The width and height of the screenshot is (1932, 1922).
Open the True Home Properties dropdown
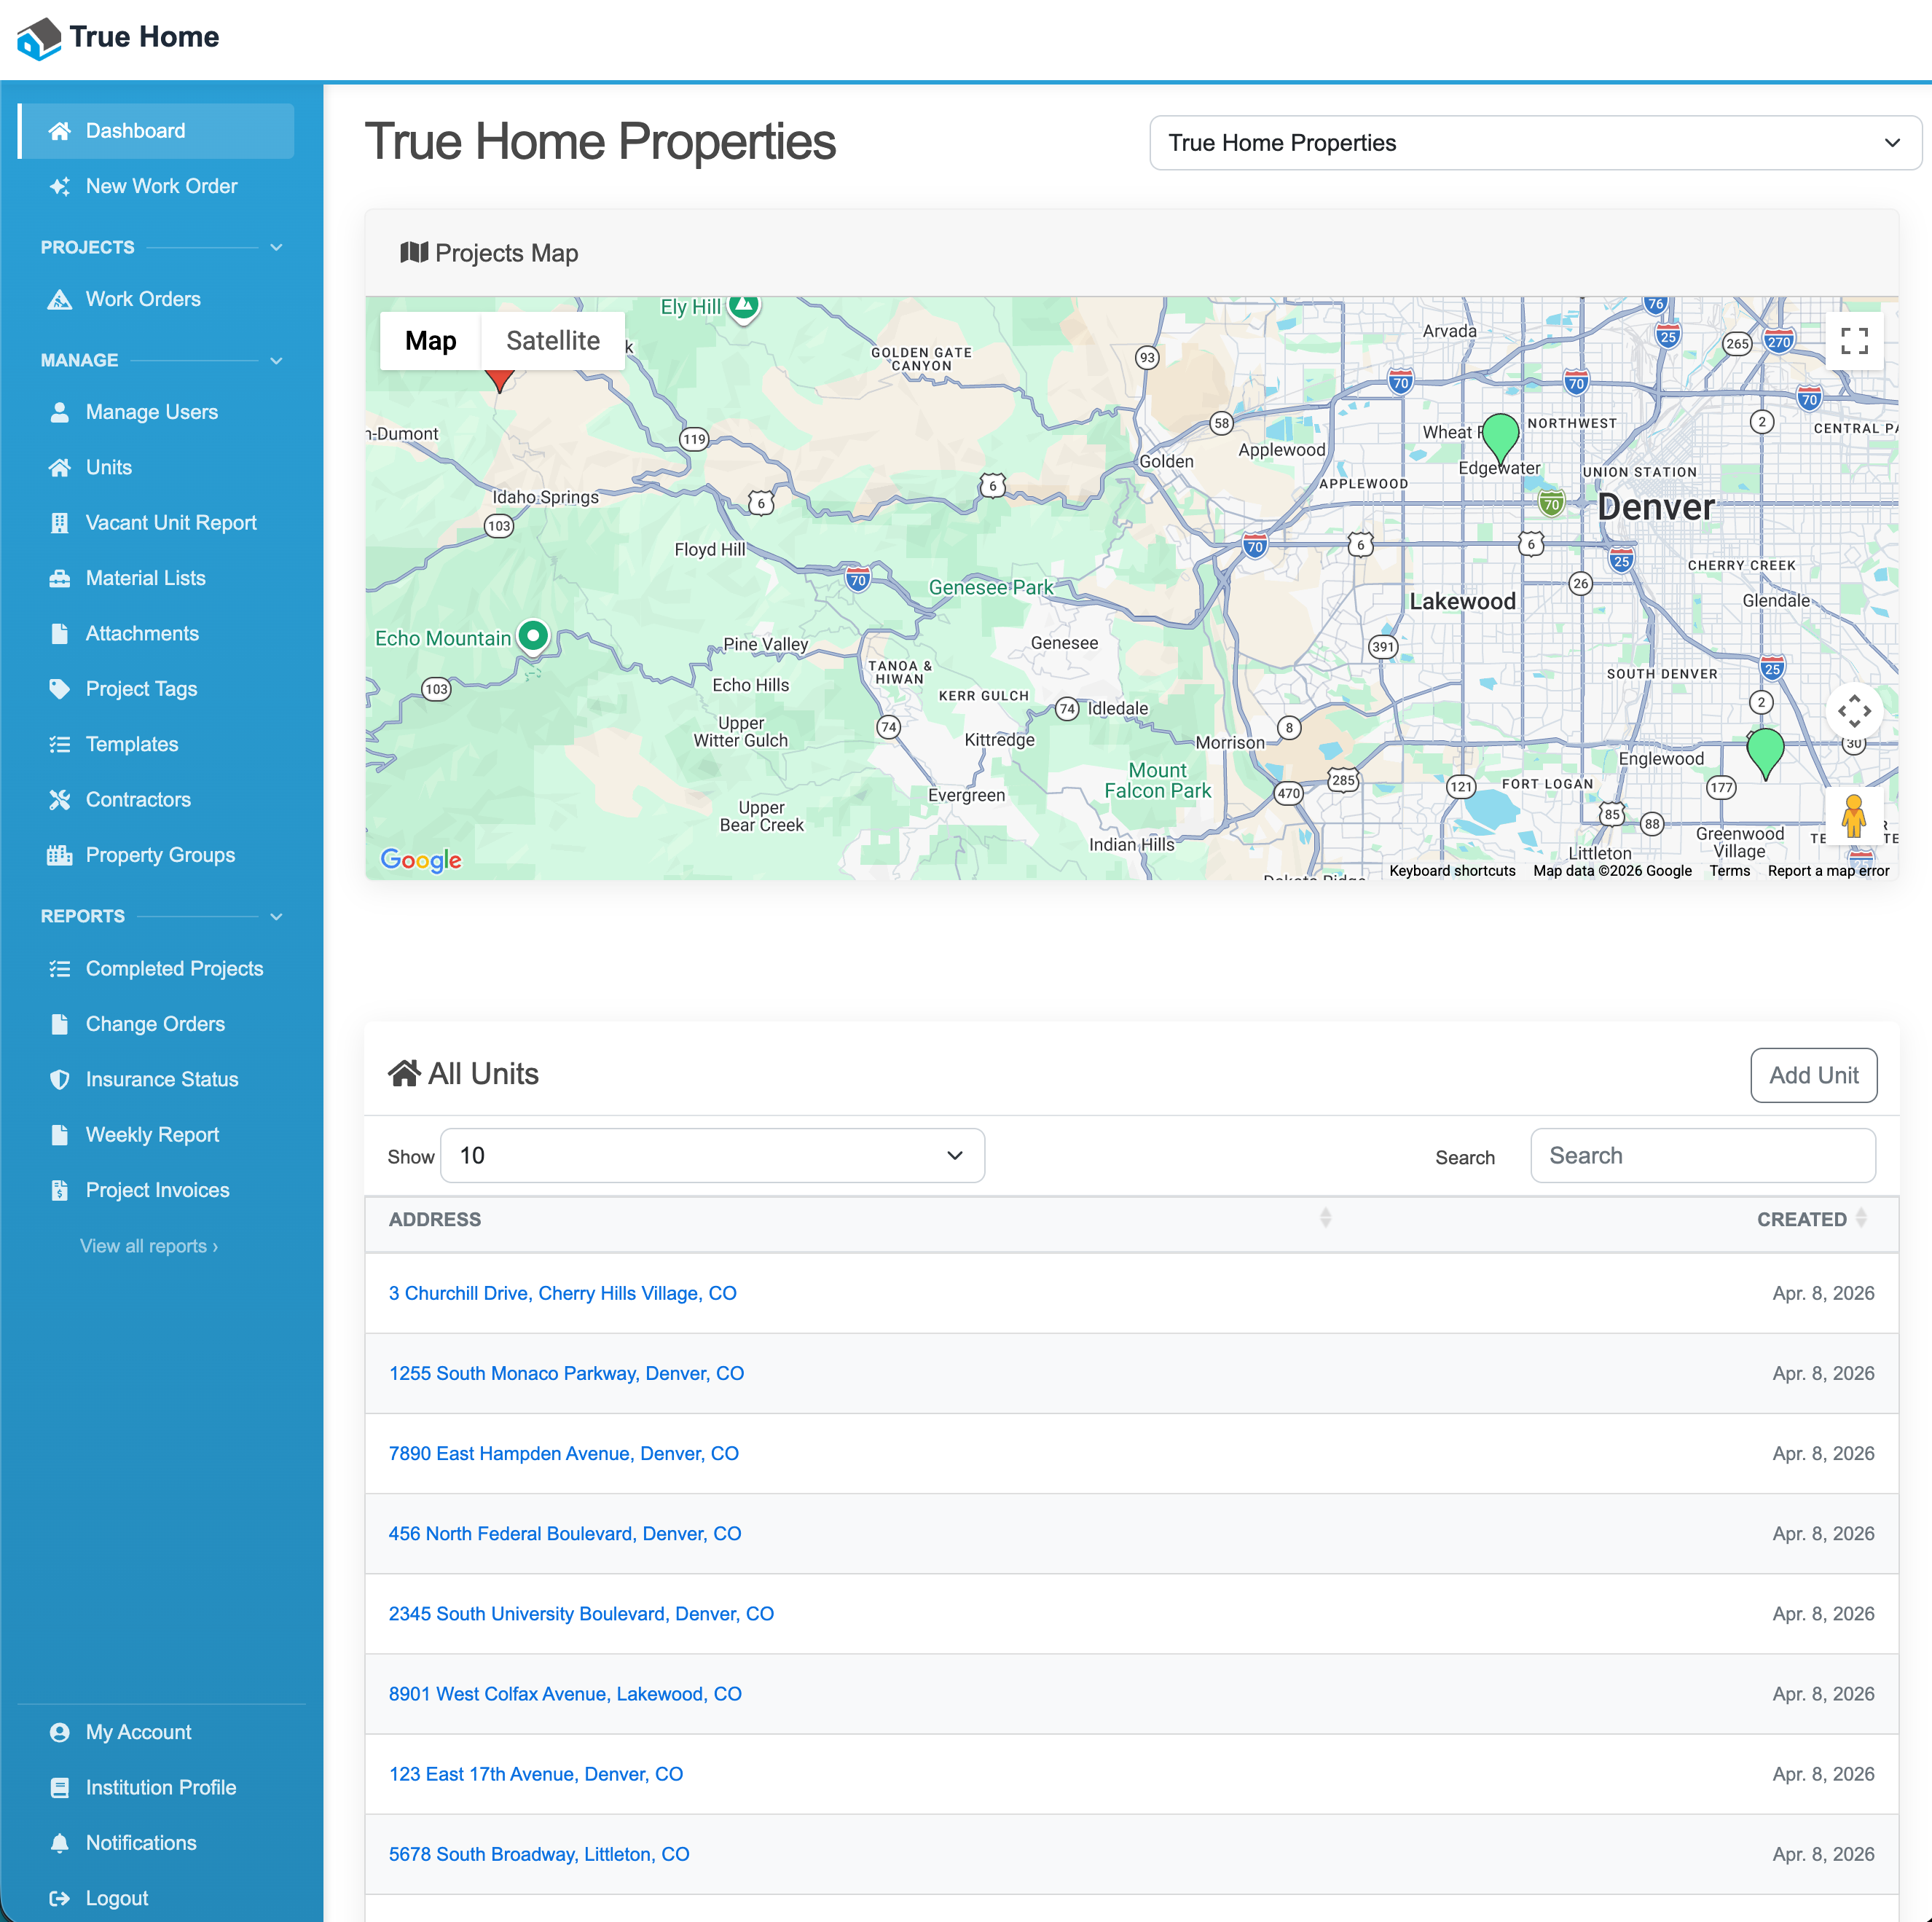tap(1533, 142)
